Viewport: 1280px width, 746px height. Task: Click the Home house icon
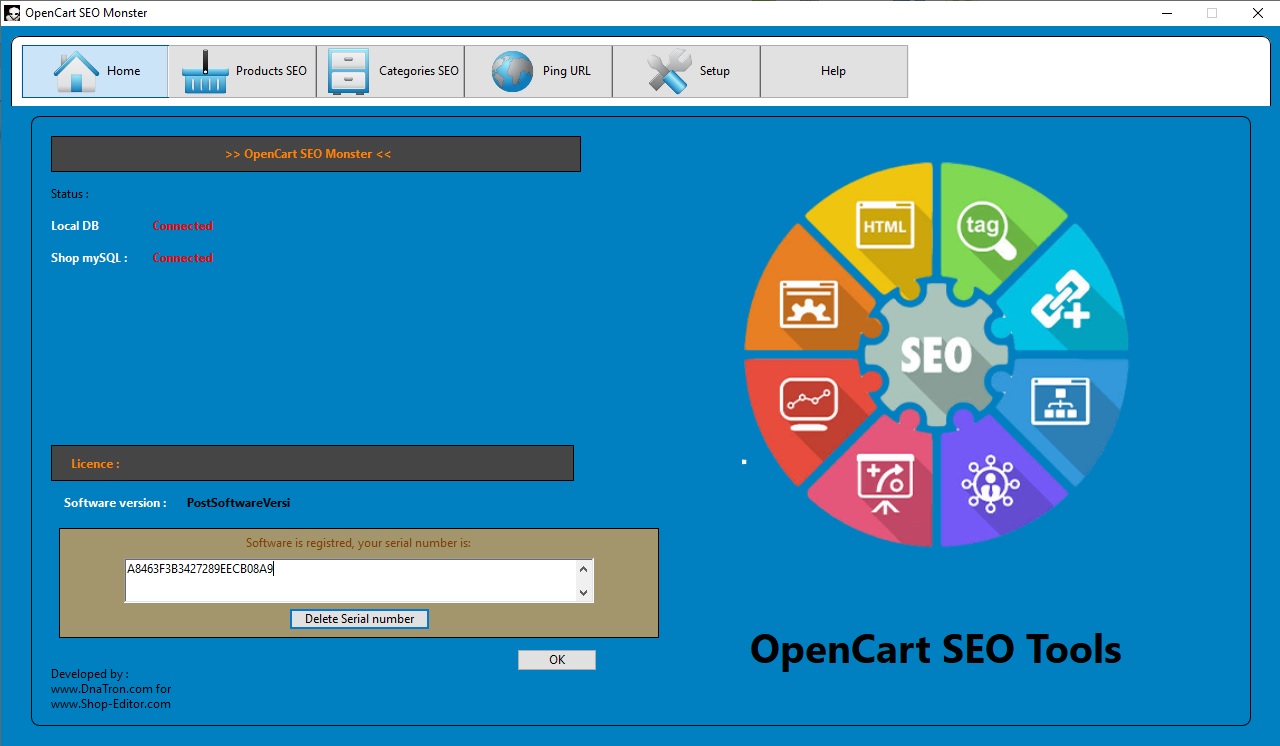pyautogui.click(x=76, y=71)
